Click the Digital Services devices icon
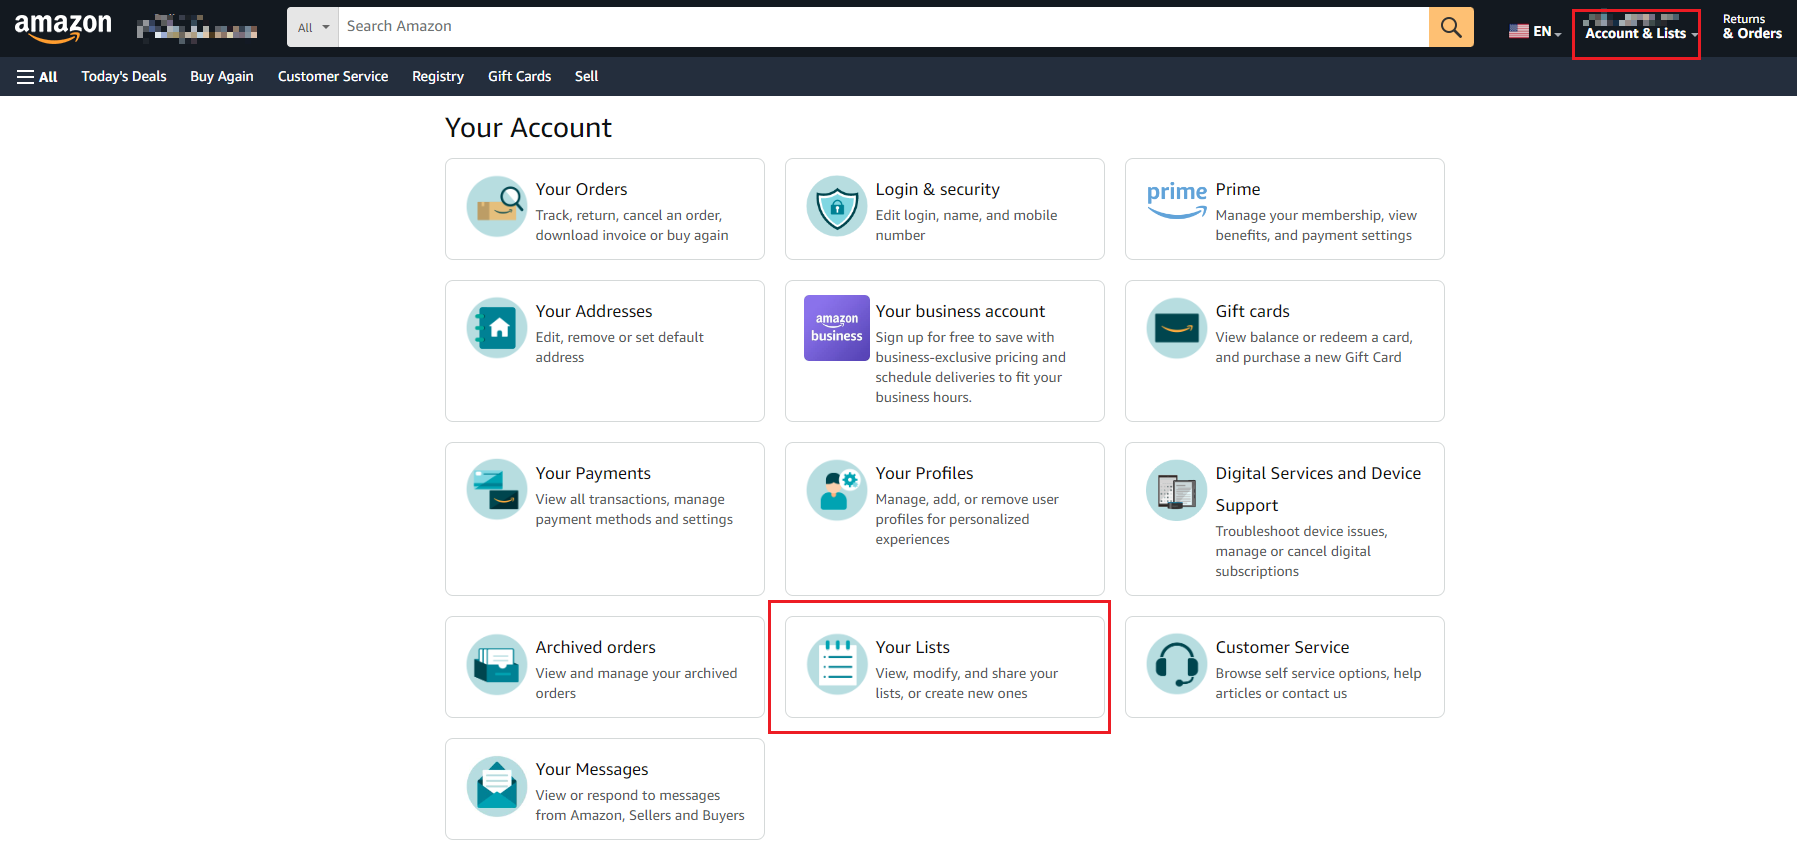1797x864 pixels. pos(1177,490)
